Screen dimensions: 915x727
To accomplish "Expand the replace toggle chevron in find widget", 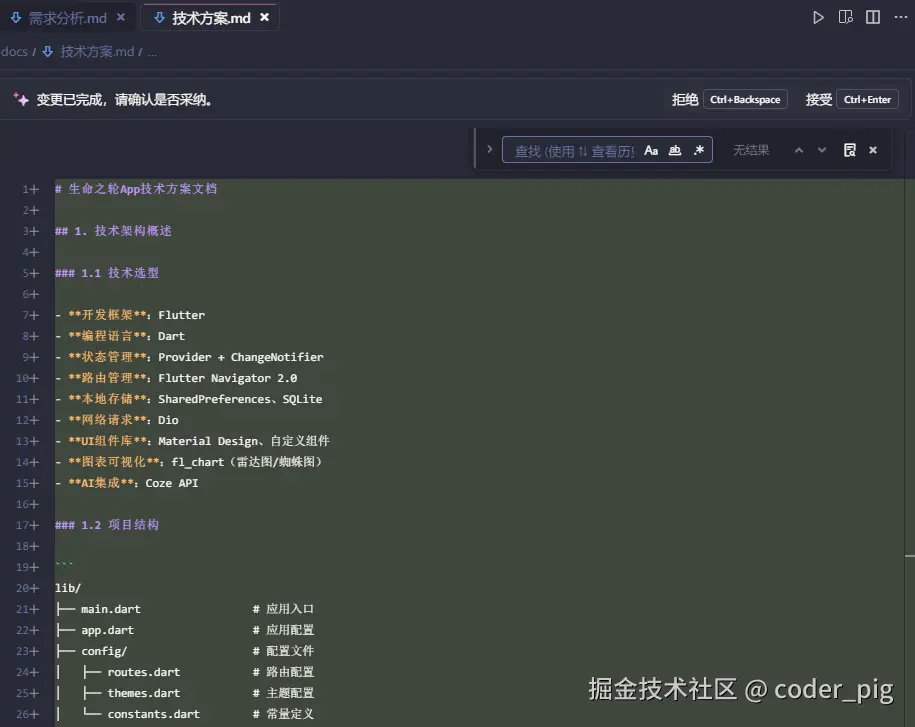I will [x=490, y=149].
